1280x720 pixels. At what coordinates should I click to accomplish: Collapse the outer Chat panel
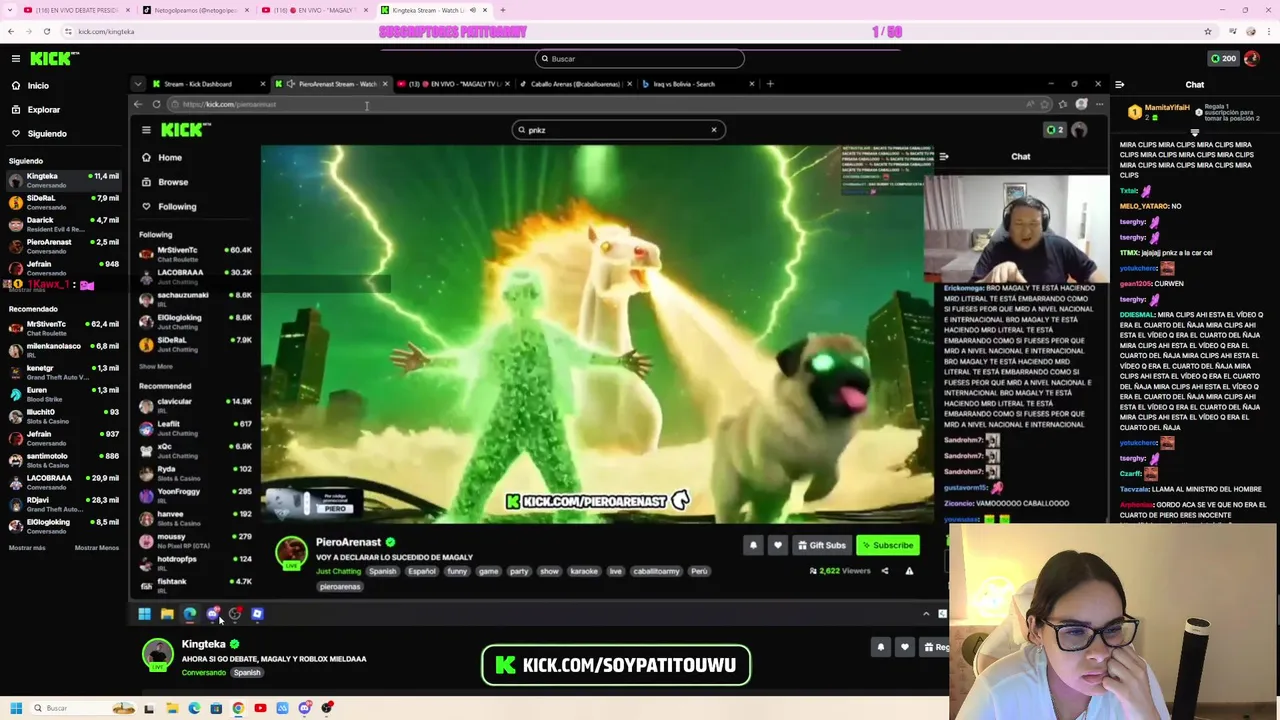1119,85
